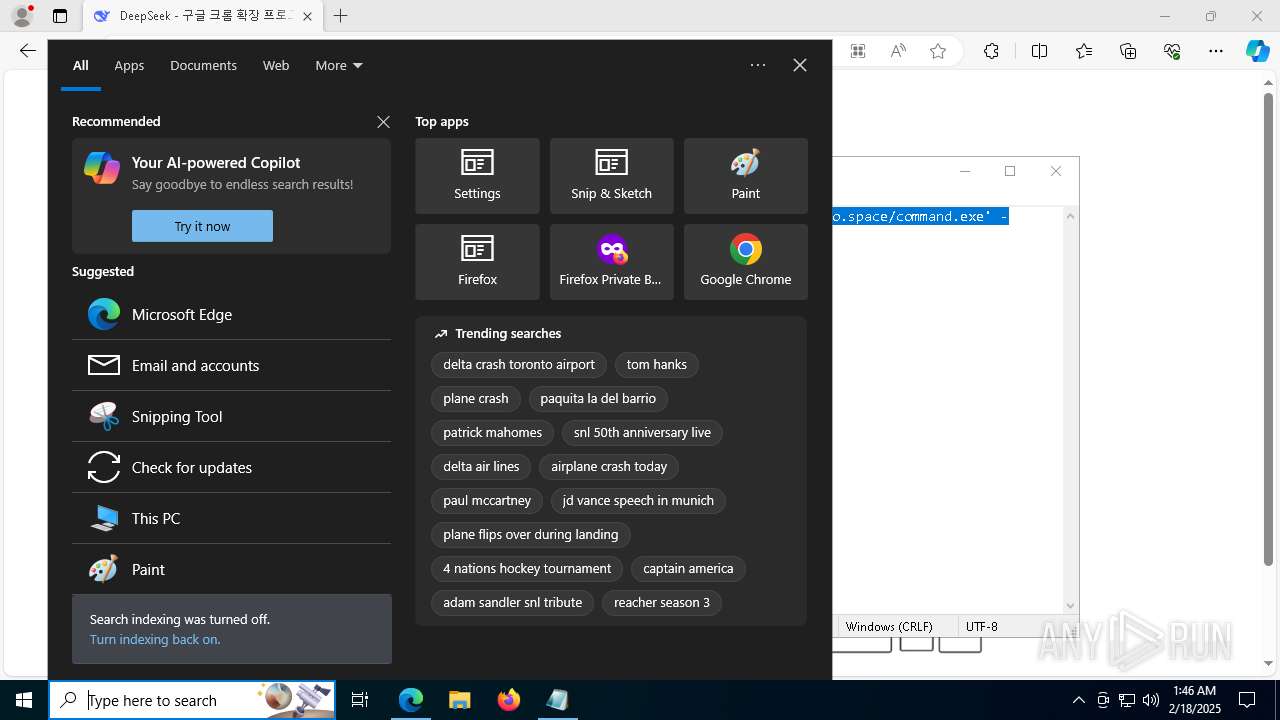Click Edge back arrow
The width and height of the screenshot is (1280, 720).
tap(27, 51)
